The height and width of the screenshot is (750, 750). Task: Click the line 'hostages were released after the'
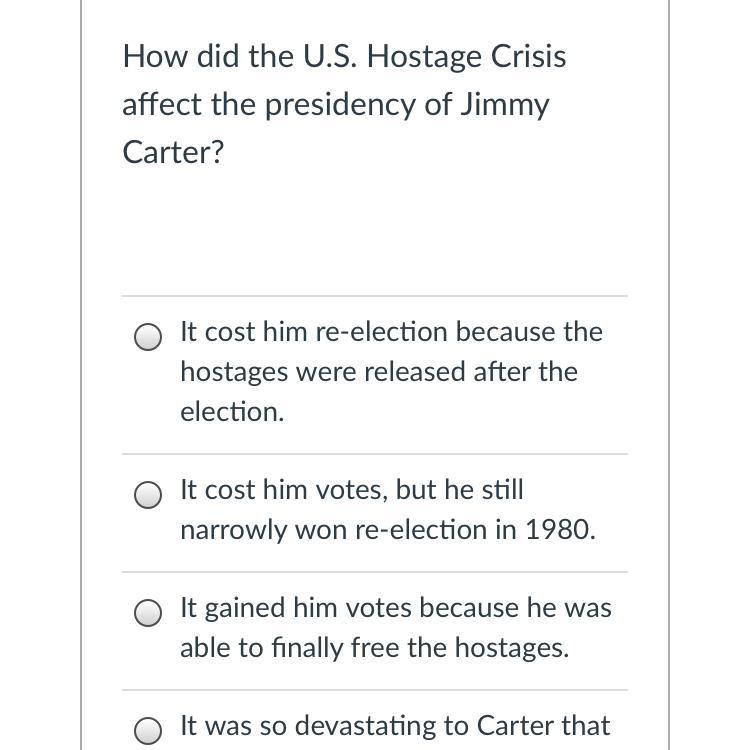coord(378,371)
